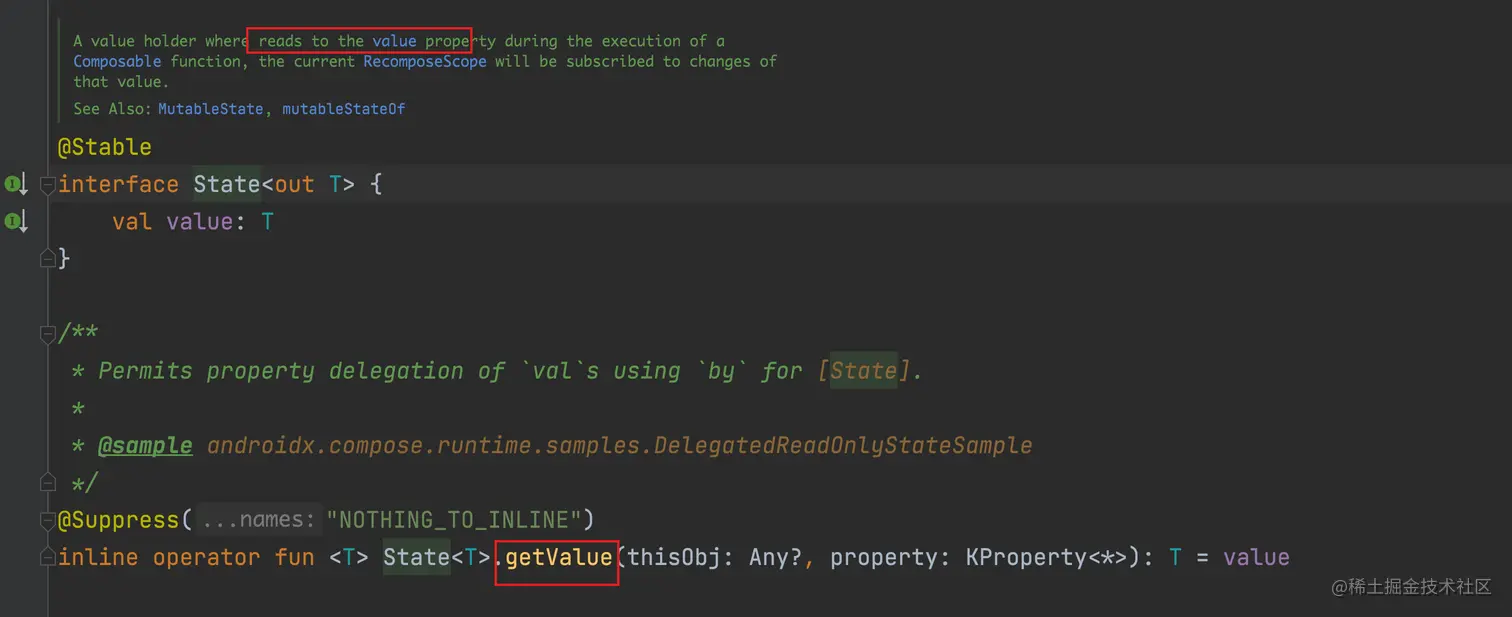Collapse the interface State code block

click(46, 185)
